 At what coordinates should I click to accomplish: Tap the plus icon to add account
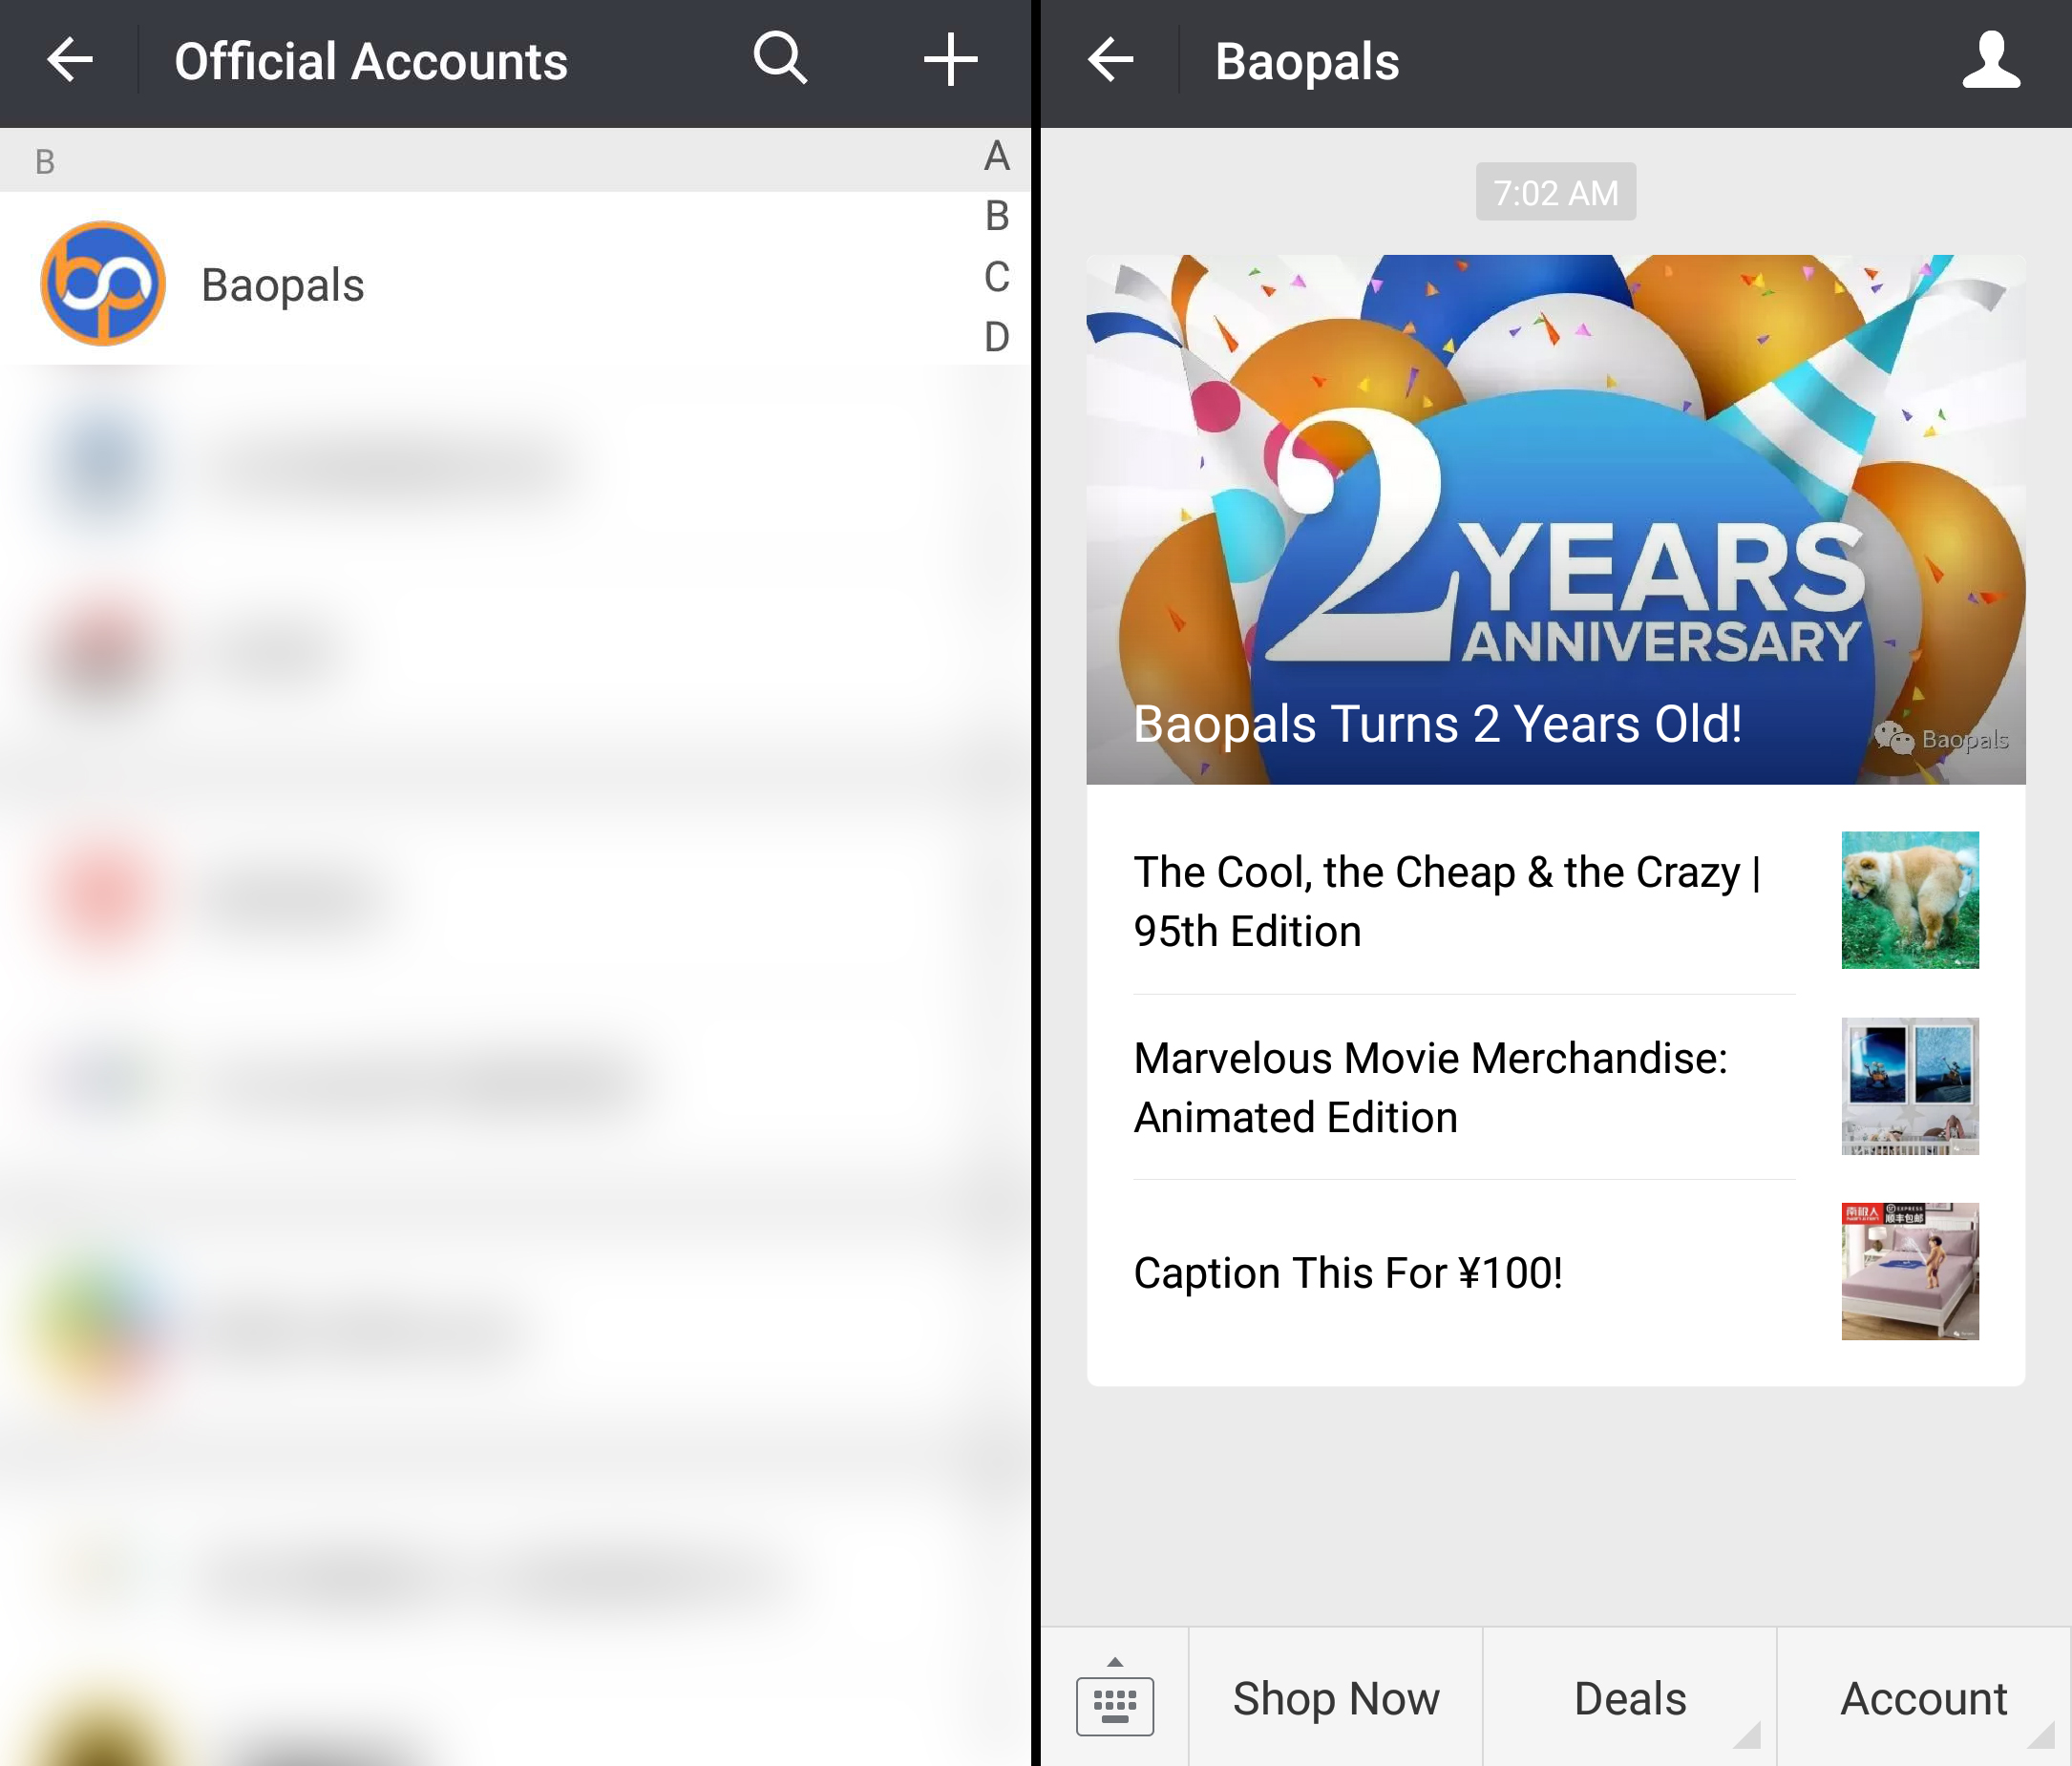[950, 60]
